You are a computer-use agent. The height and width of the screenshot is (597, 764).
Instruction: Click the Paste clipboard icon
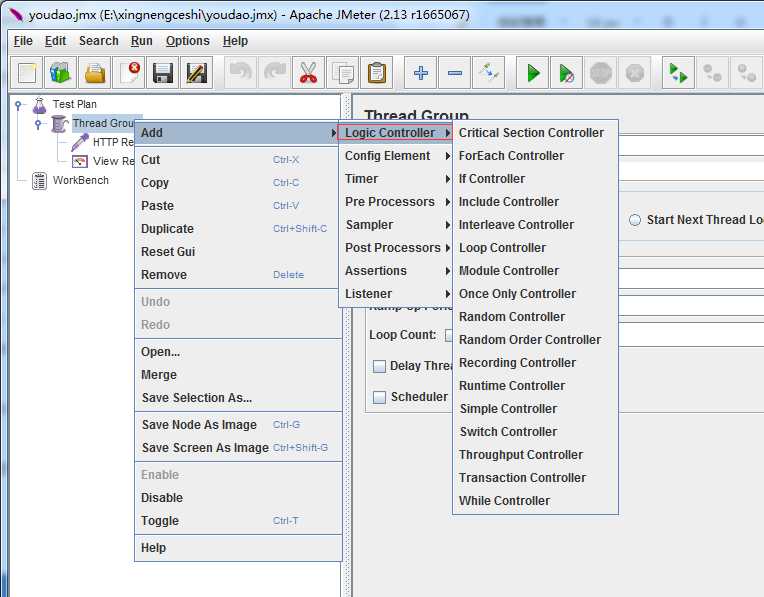pyautogui.click(x=377, y=73)
